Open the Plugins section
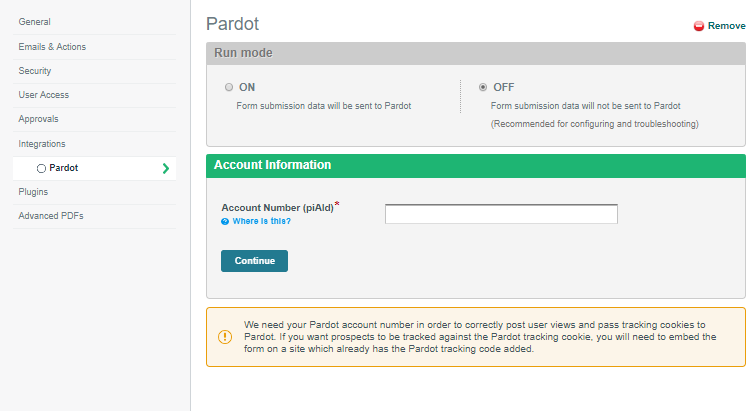Image resolution: width=756 pixels, height=411 pixels. pyautogui.click(x=33, y=191)
